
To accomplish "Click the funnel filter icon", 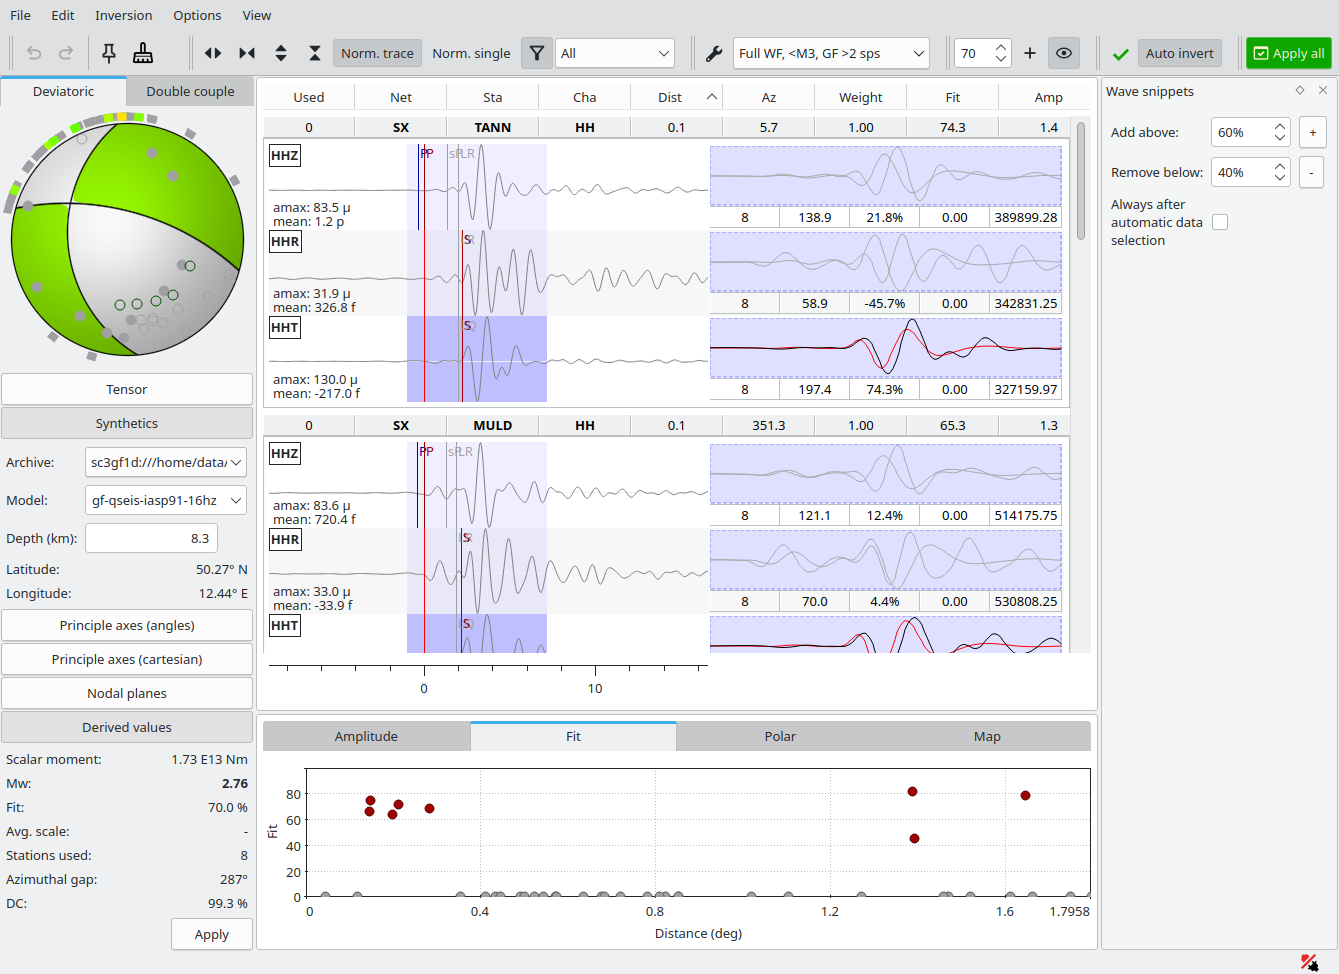I will (x=537, y=53).
